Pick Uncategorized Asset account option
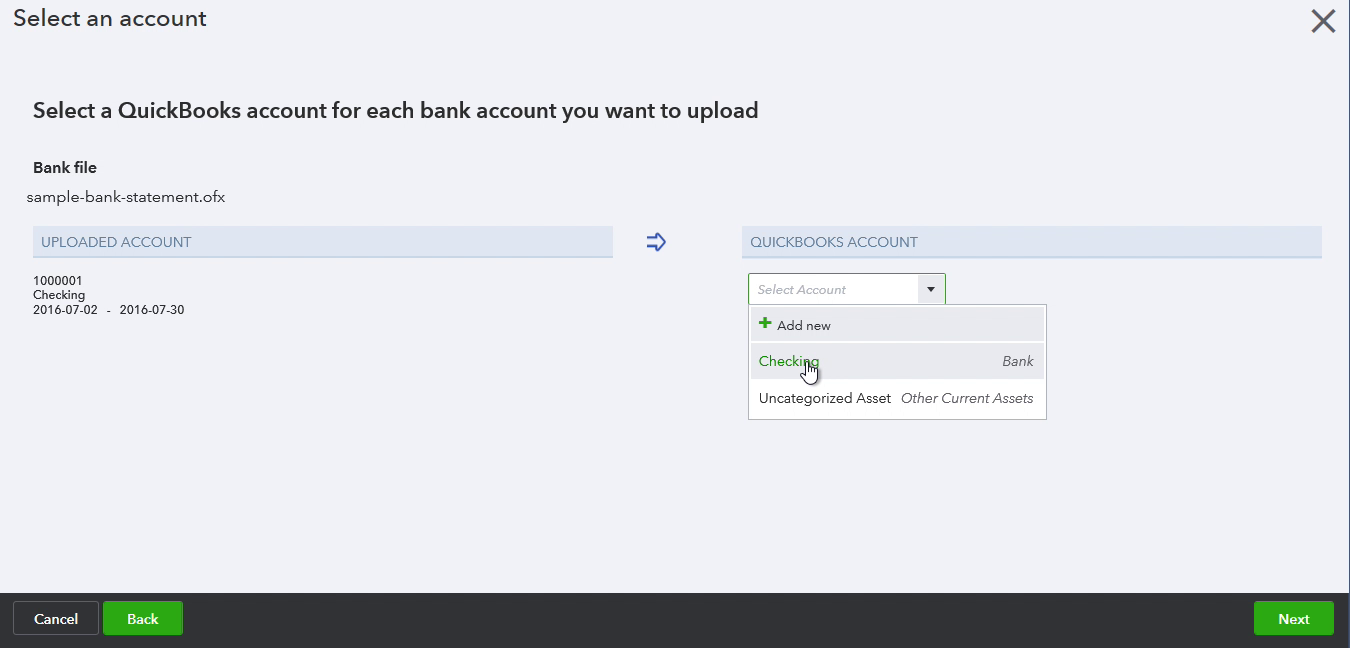The height and width of the screenshot is (648, 1350). coord(897,398)
